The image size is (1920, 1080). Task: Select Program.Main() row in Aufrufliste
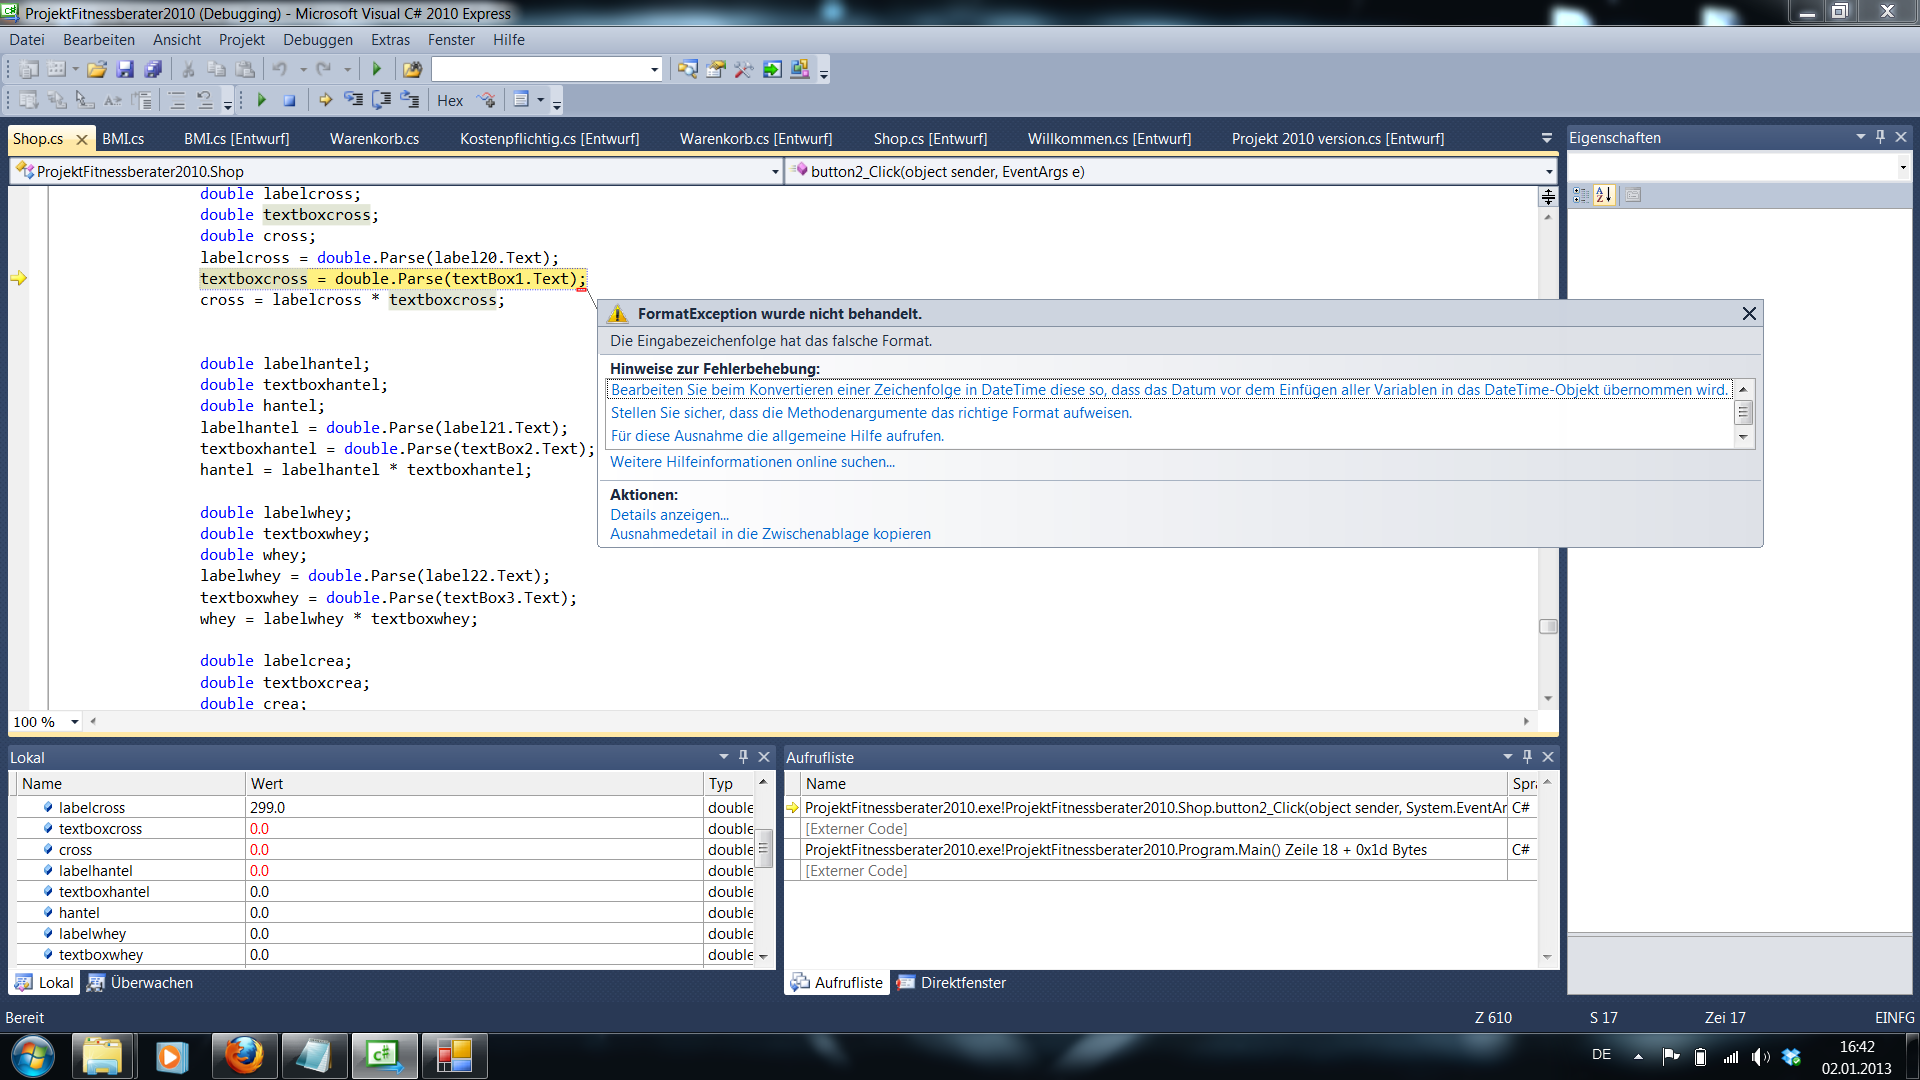1160,850
